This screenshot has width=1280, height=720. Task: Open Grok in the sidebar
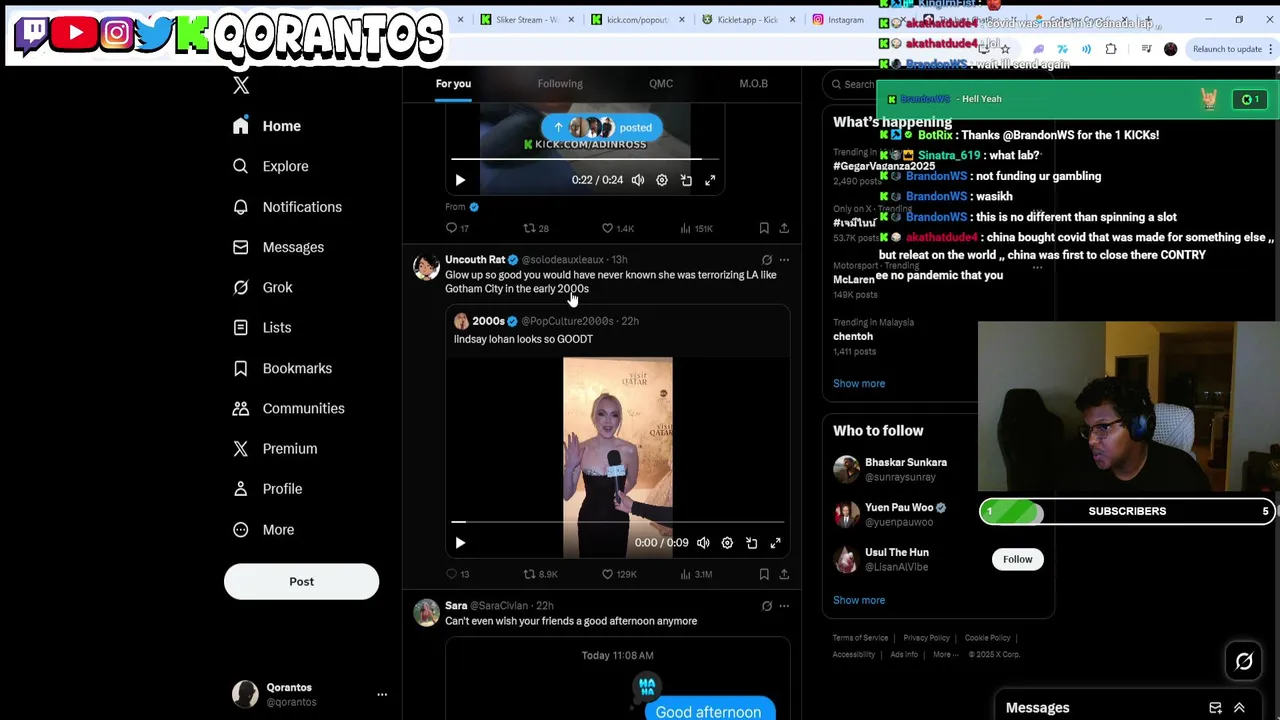(262, 287)
